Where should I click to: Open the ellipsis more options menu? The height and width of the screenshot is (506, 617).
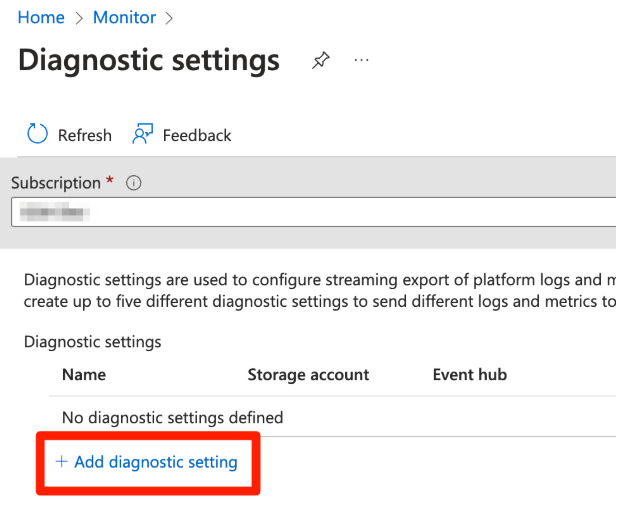(x=361, y=61)
